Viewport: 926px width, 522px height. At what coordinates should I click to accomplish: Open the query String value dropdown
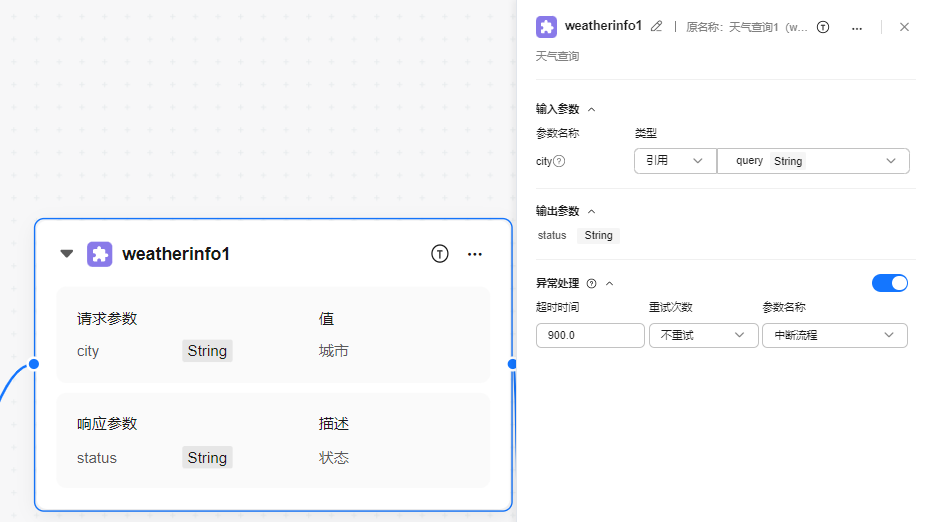[813, 161]
